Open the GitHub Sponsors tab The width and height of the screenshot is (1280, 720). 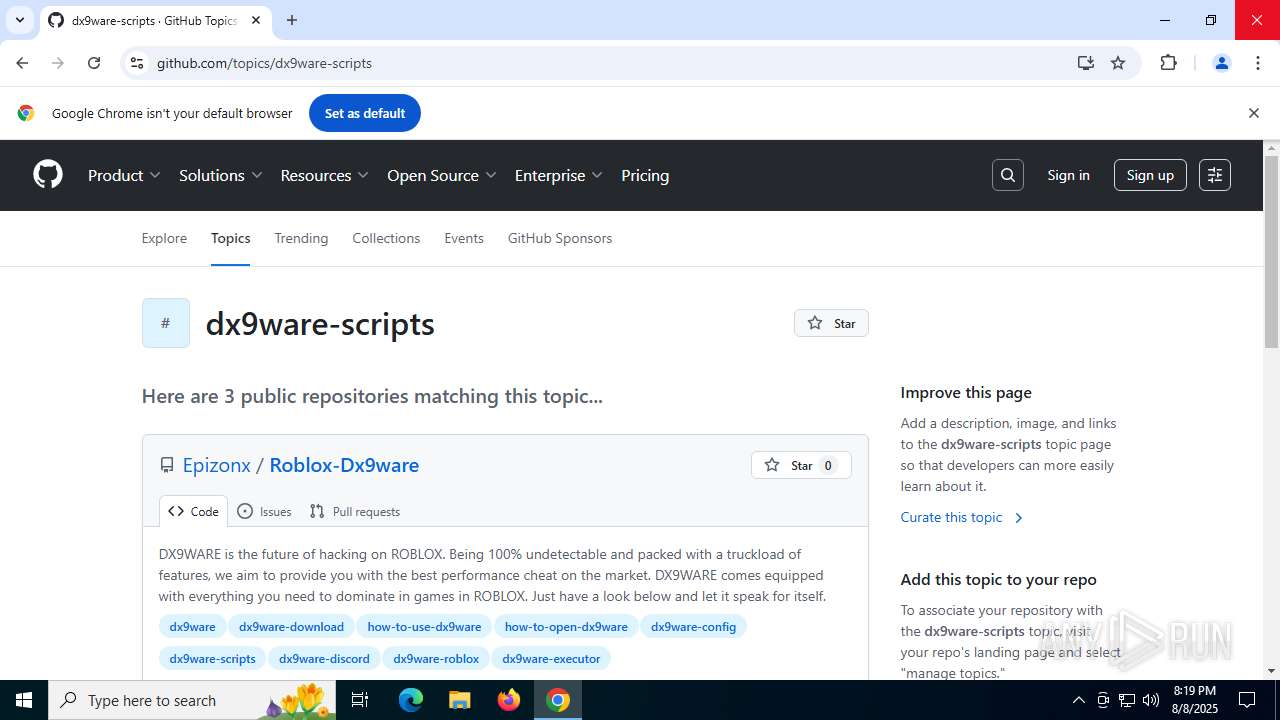(x=560, y=238)
